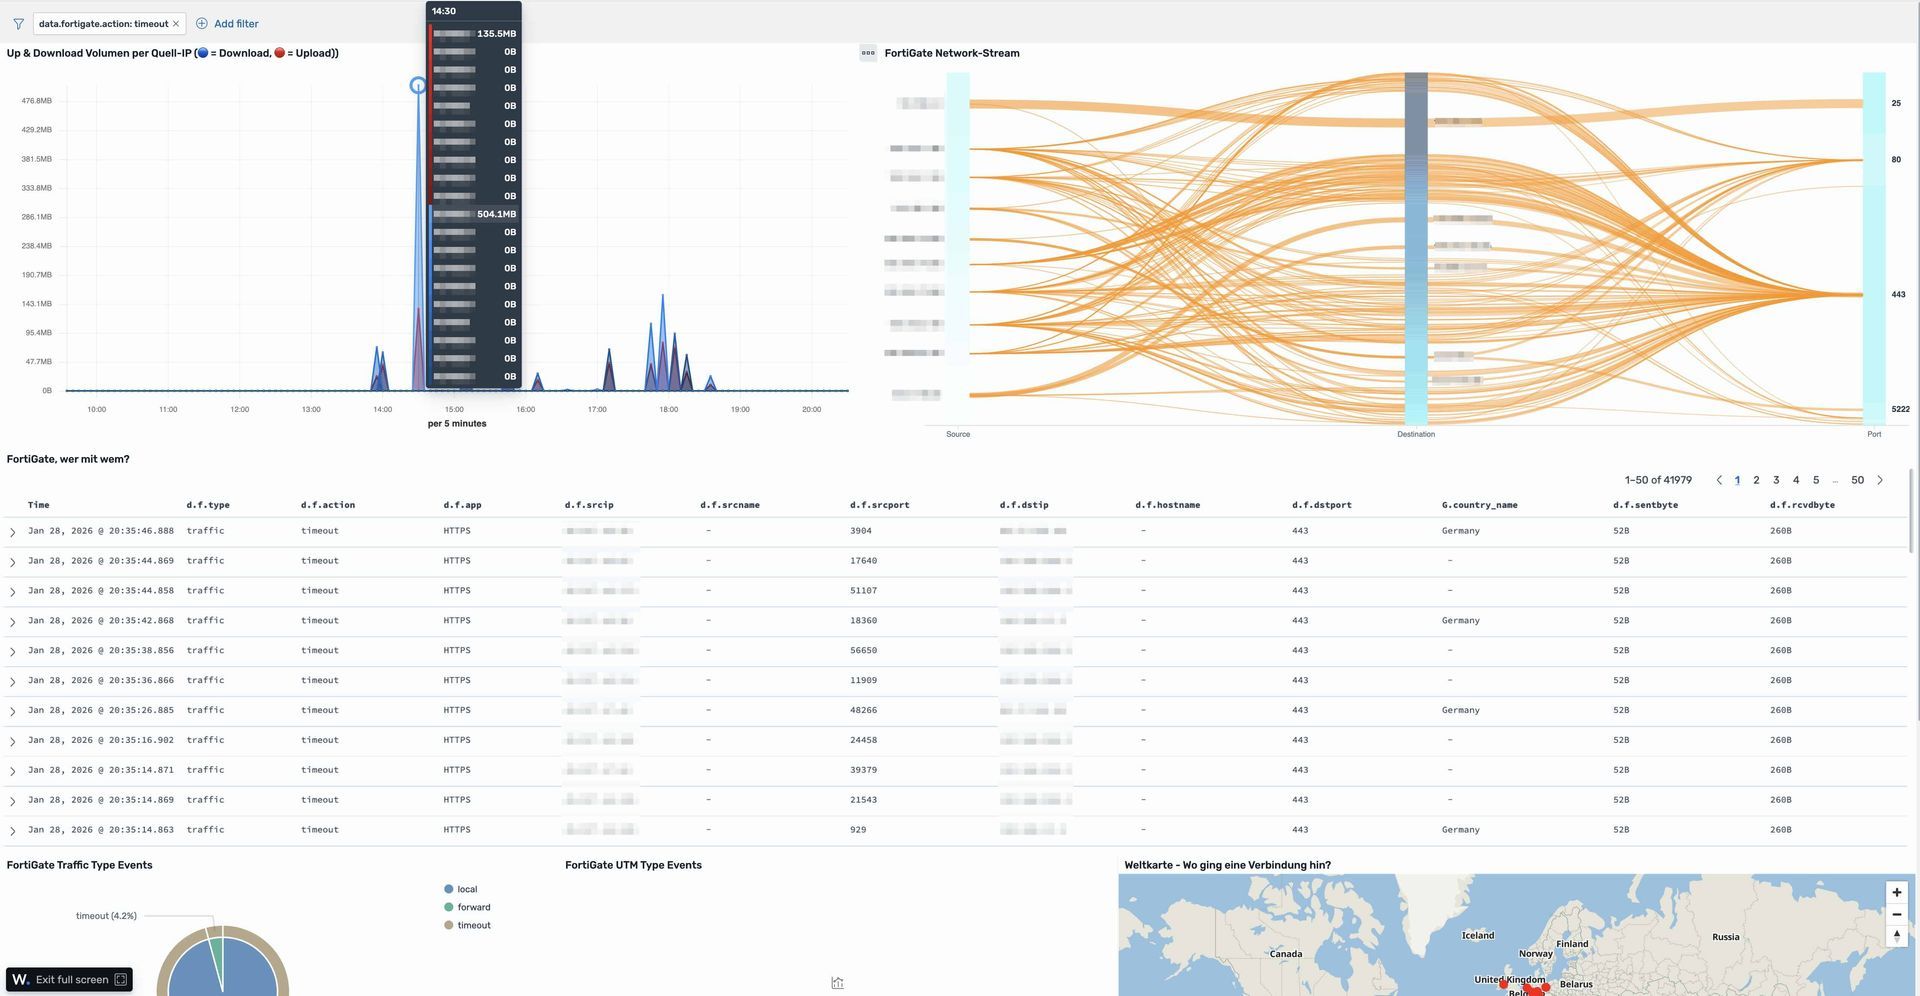Expand row at 20:35:38.856
1920x996 pixels.
(x=12, y=652)
